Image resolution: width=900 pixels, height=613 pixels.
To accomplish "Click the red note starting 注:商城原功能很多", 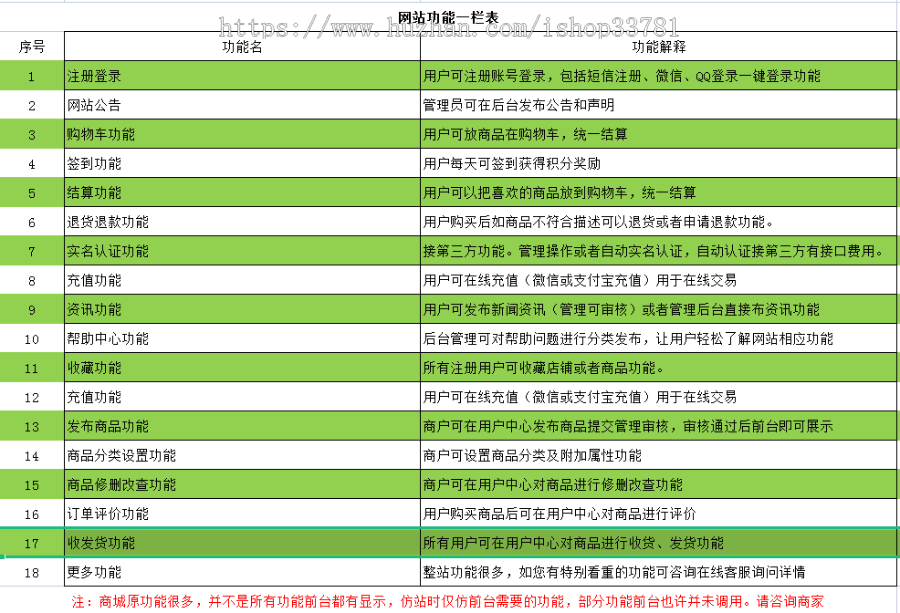I will click(448, 601).
